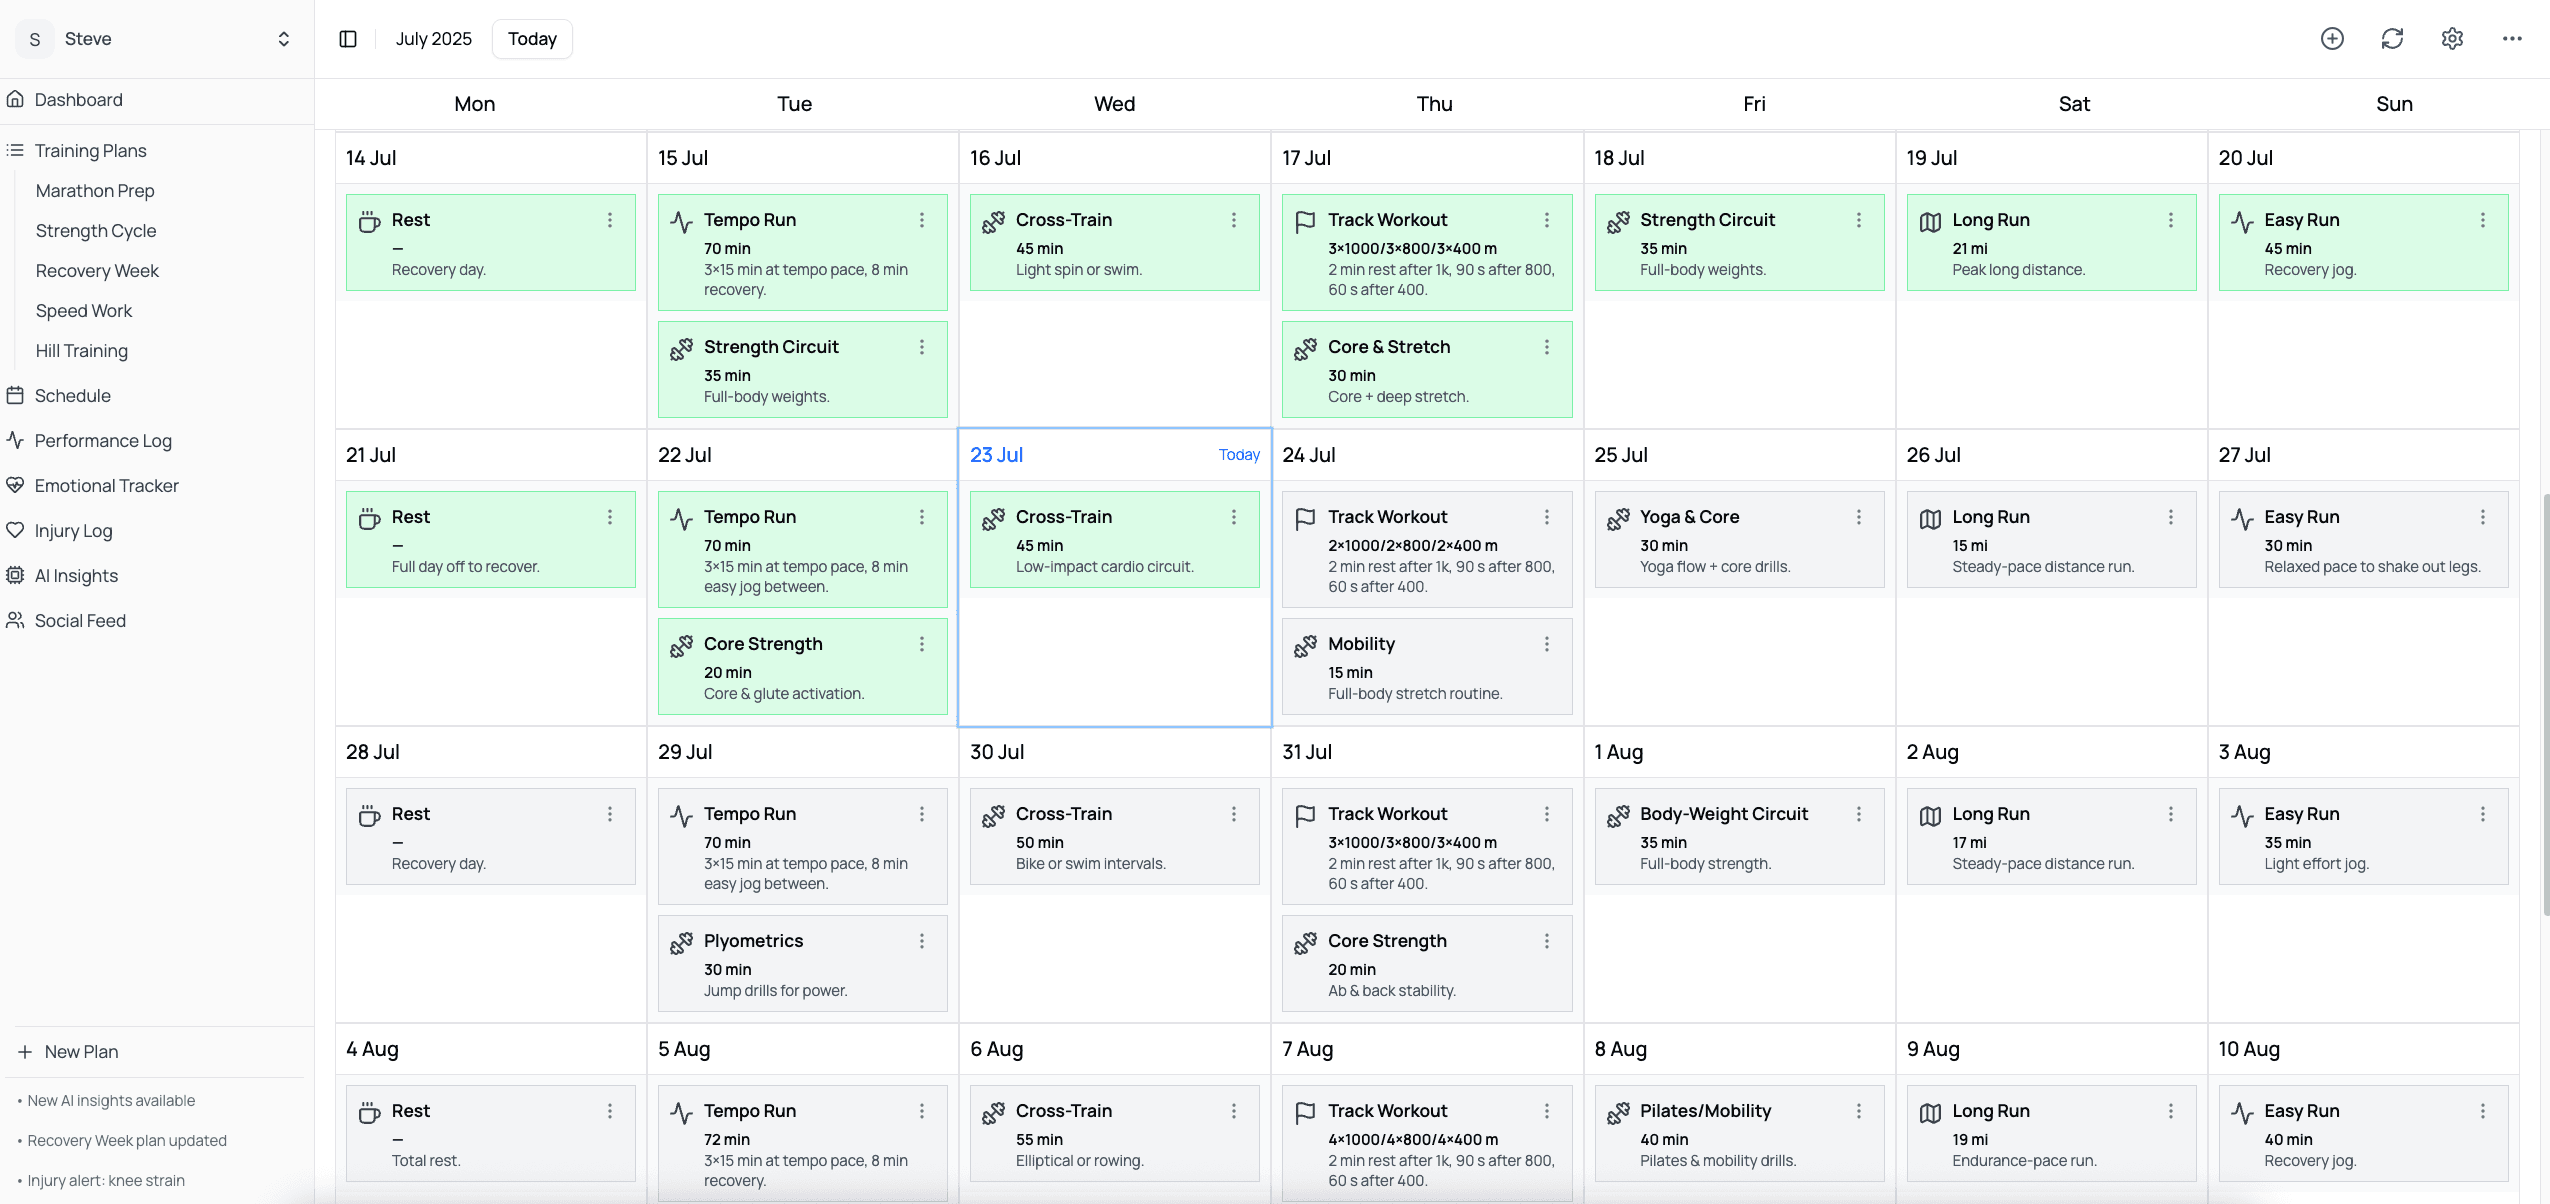The height and width of the screenshot is (1204, 2550).
Task: Click the add workout plus icon
Action: (x=2332, y=39)
